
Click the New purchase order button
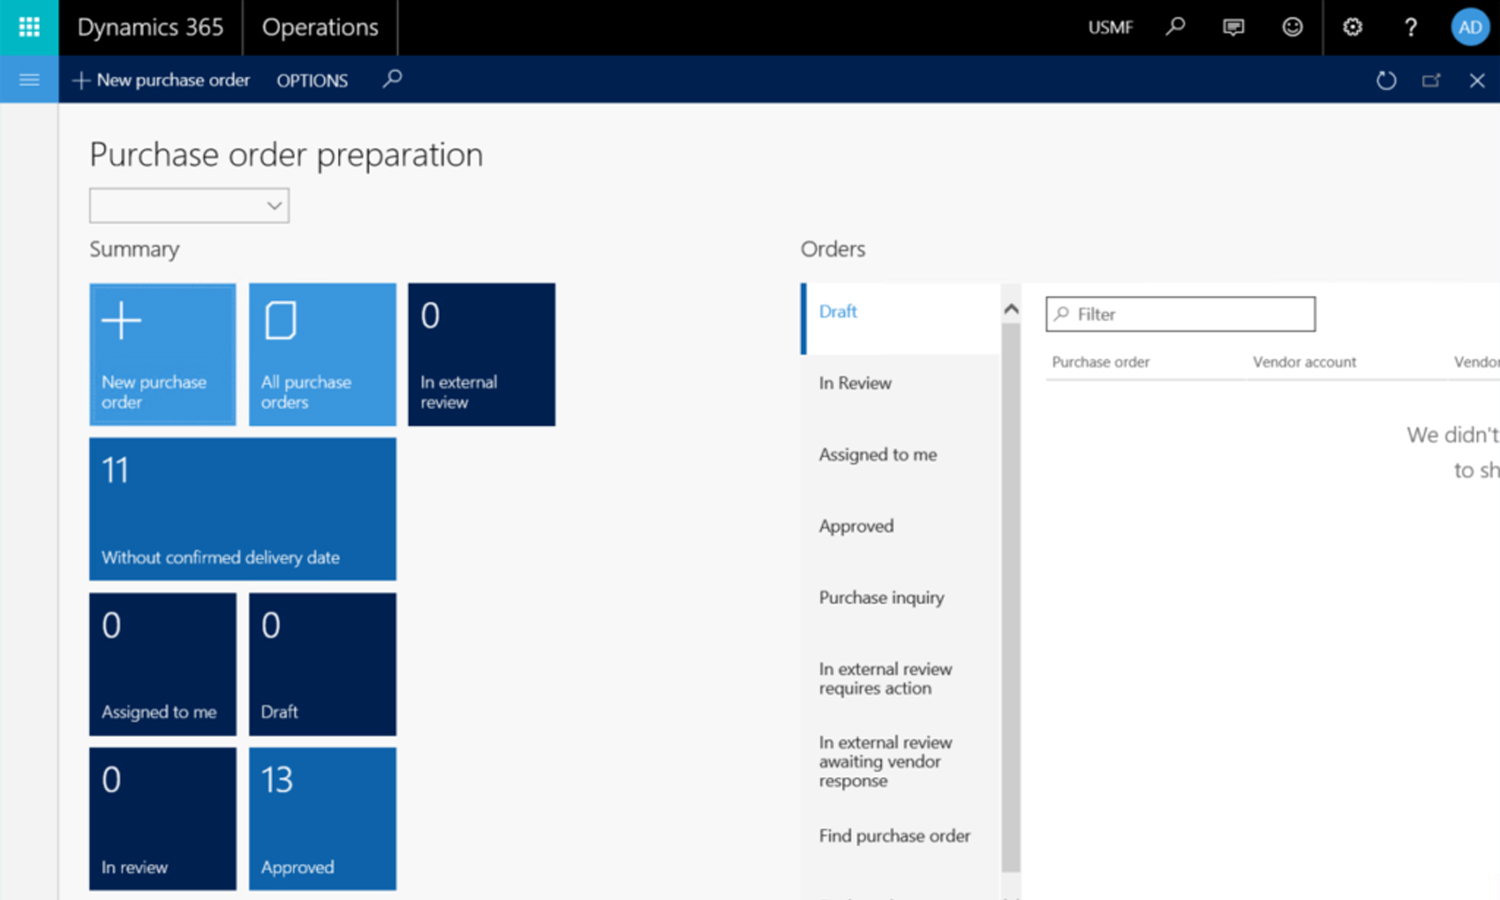coord(161,80)
